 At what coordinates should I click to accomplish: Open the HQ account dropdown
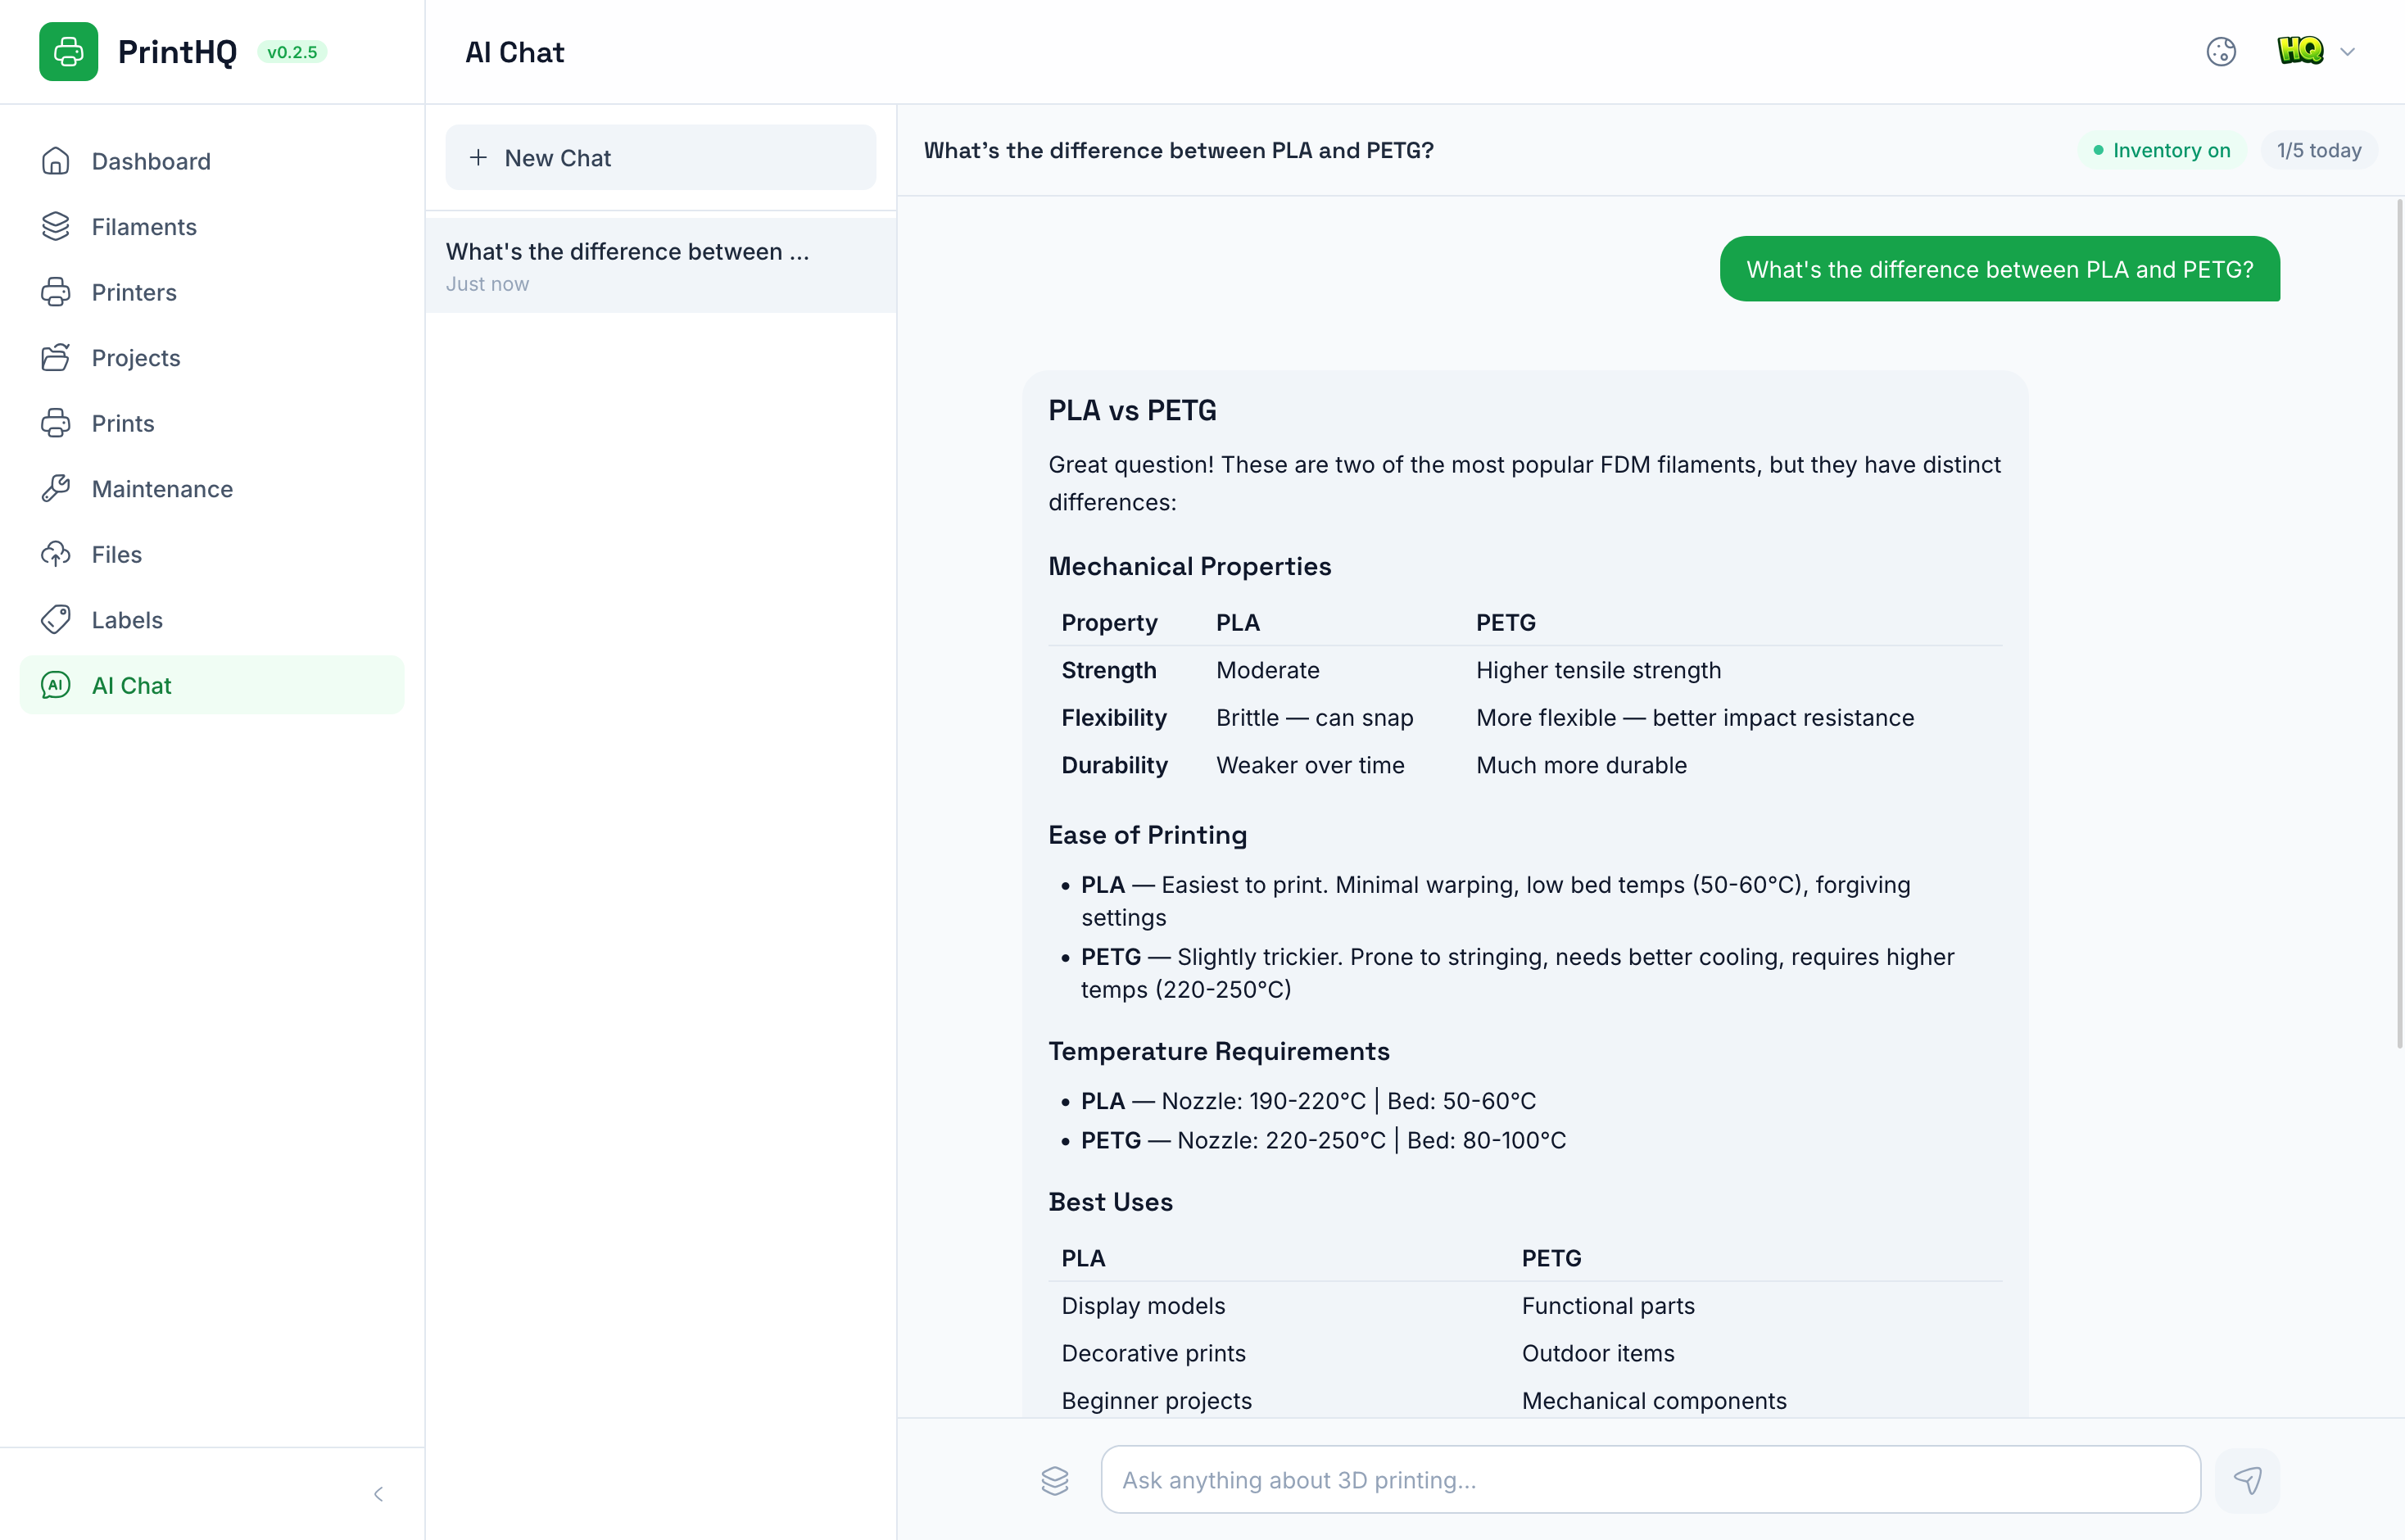tap(2316, 51)
